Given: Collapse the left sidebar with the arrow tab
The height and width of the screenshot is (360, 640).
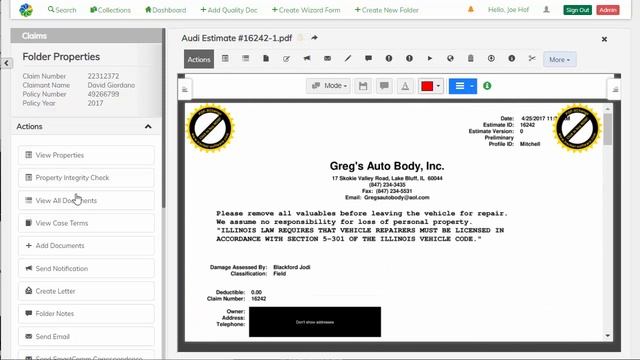Looking at the screenshot, I should 7,63.
